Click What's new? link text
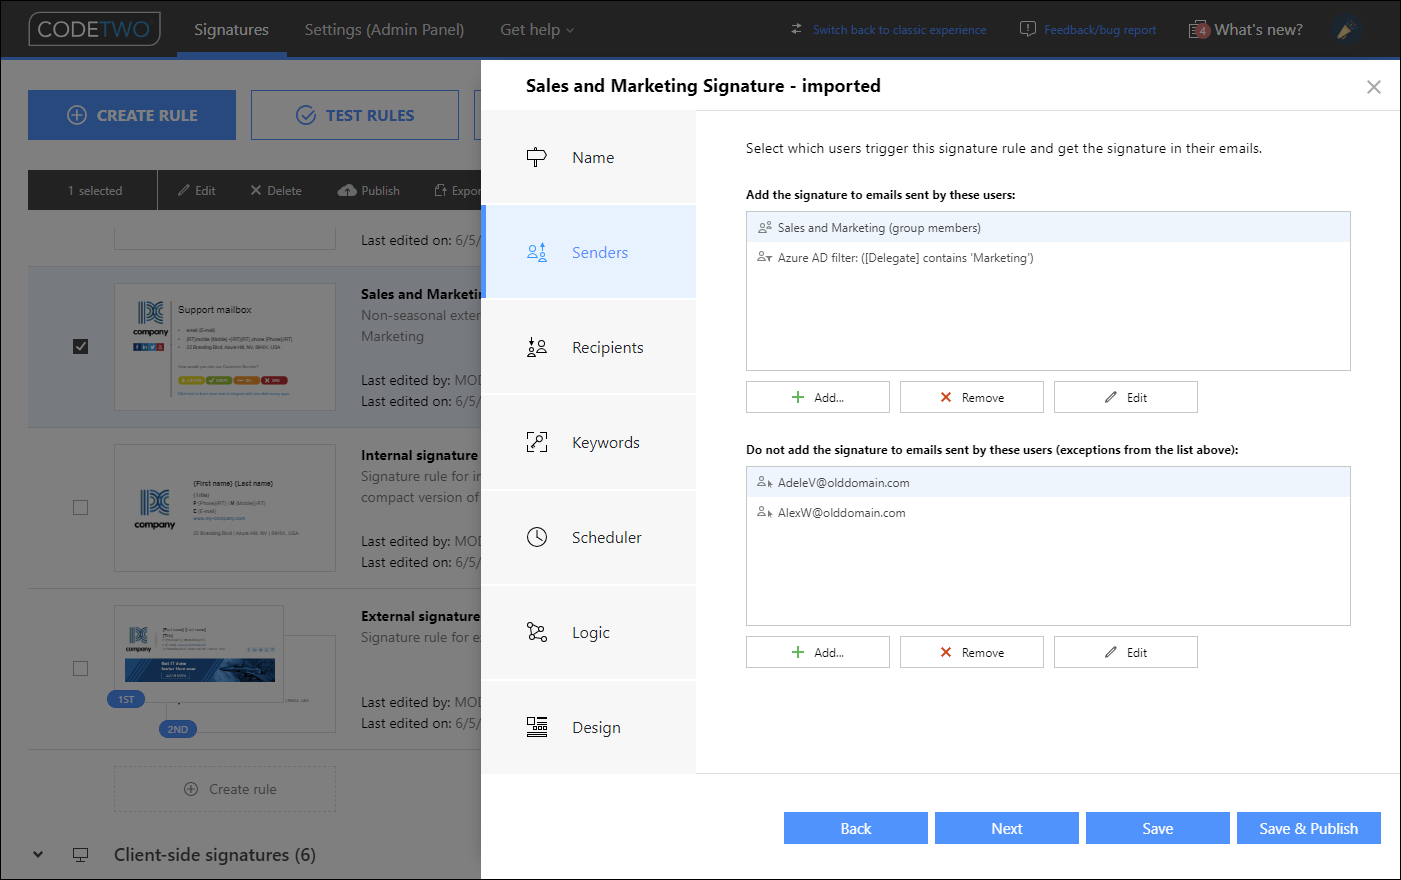Image resolution: width=1401 pixels, height=880 pixels. point(1258,30)
